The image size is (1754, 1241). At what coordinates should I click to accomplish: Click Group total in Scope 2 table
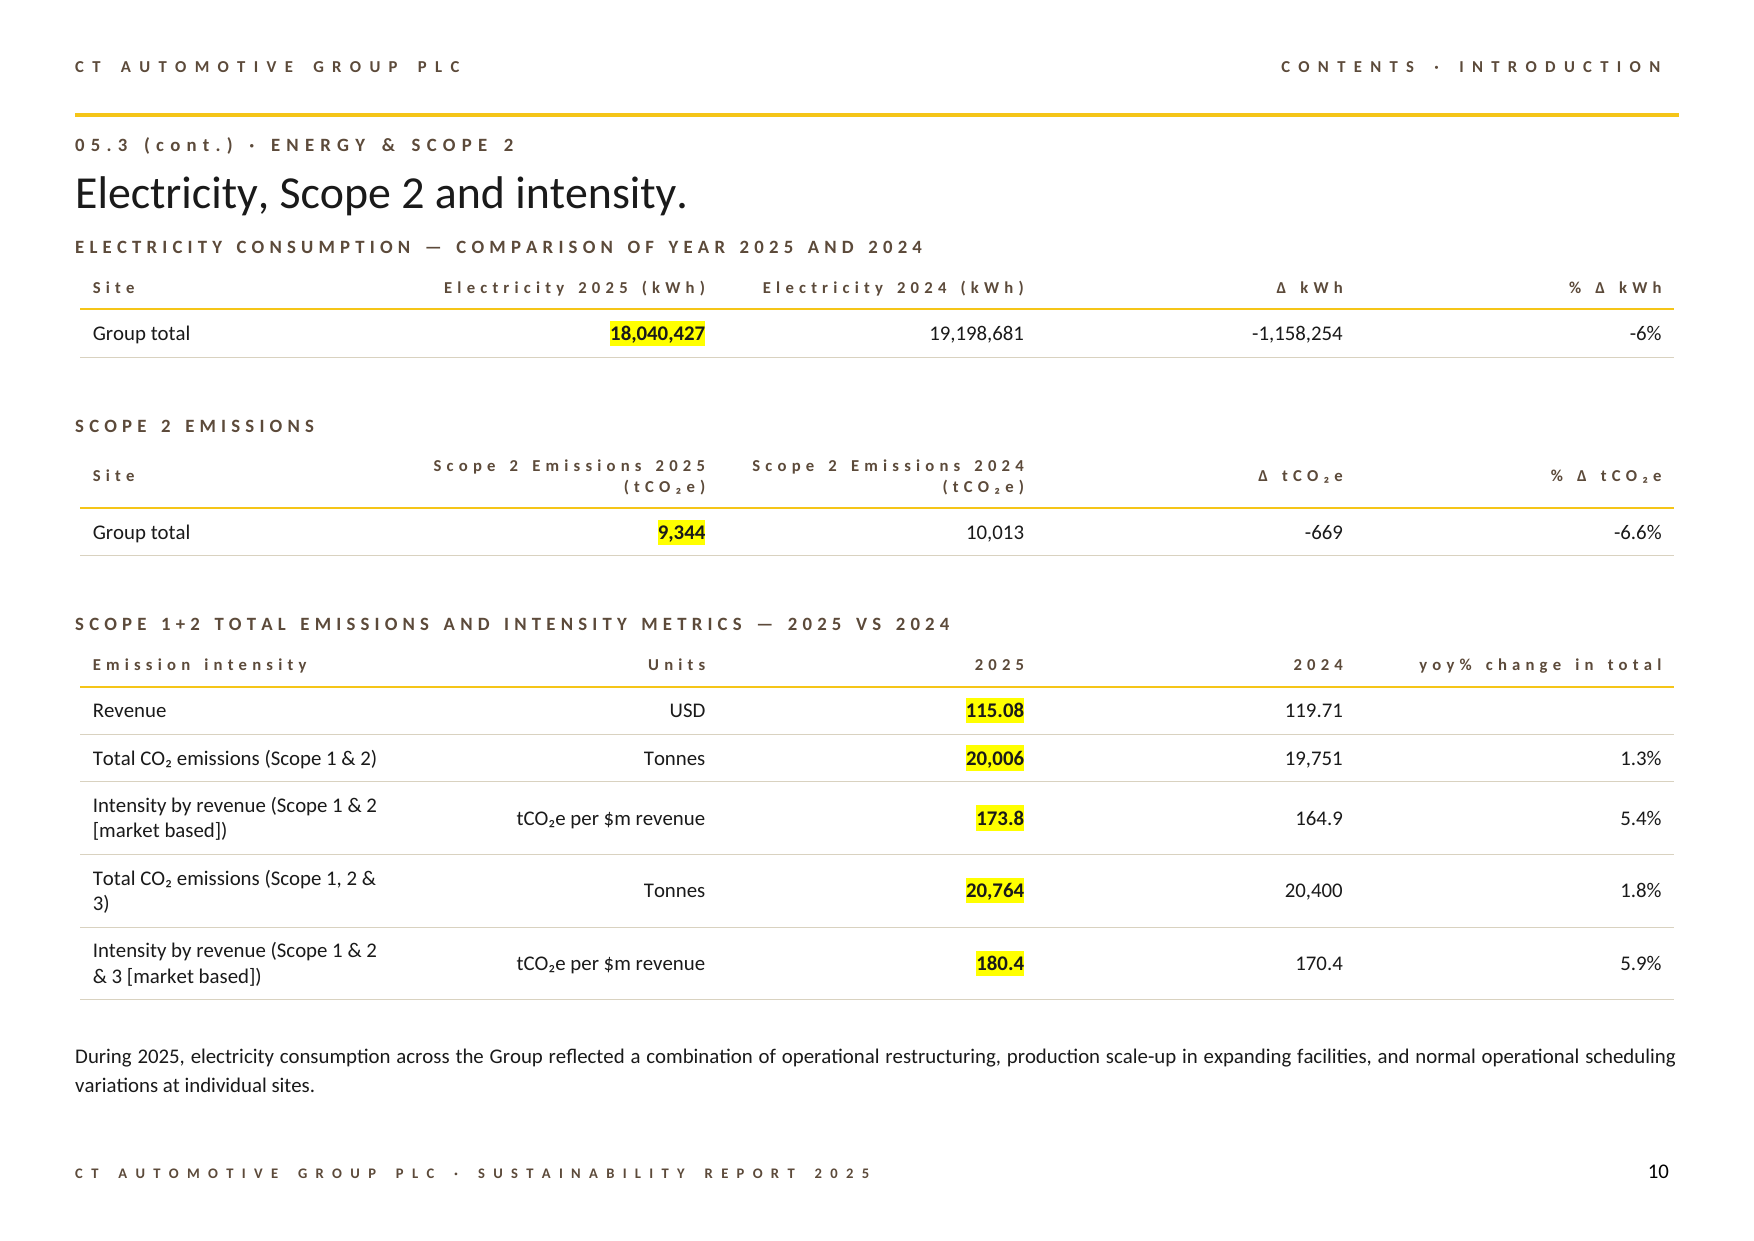pyautogui.click(x=141, y=533)
